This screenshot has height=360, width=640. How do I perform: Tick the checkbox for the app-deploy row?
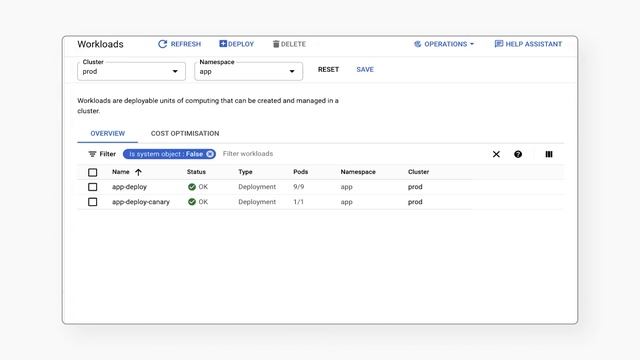tap(93, 187)
